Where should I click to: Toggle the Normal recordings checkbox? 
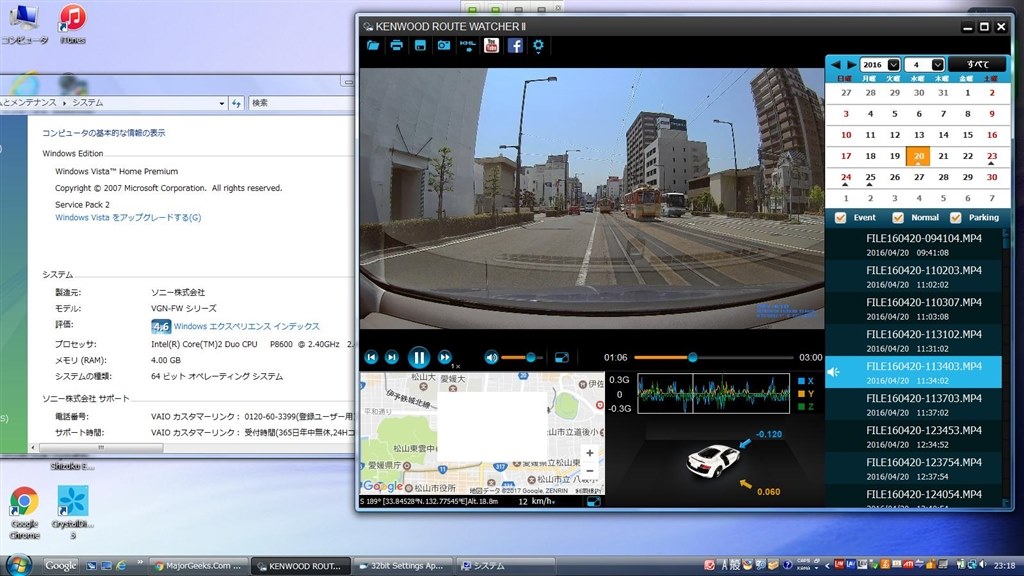(898, 218)
